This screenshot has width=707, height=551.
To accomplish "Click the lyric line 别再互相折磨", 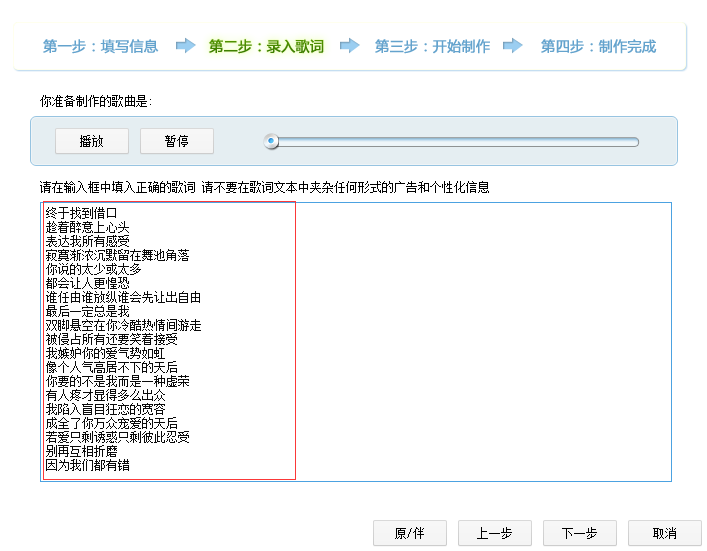I will pyautogui.click(x=82, y=451).
